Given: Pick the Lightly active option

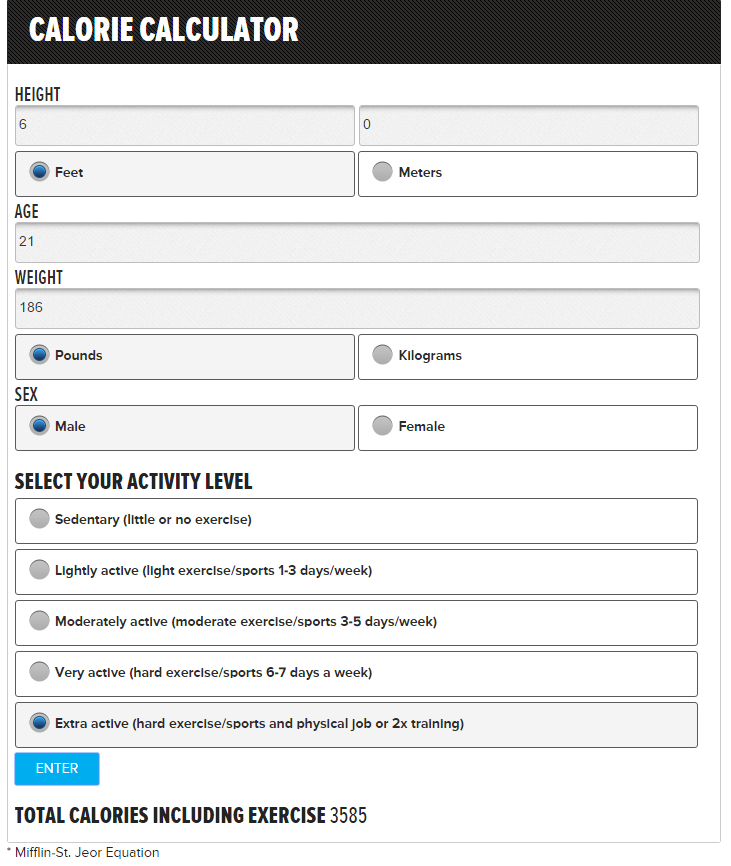Looking at the screenshot, I should click(x=356, y=572).
